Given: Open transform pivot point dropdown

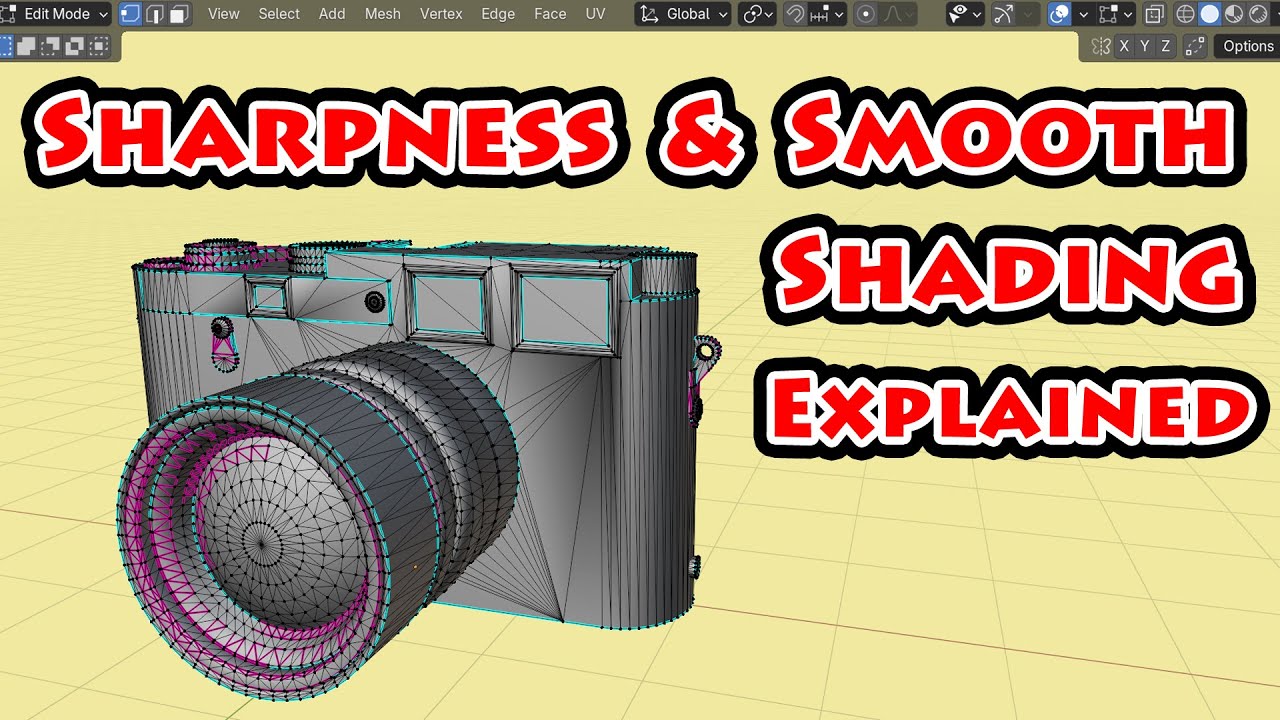Looking at the screenshot, I should 757,14.
